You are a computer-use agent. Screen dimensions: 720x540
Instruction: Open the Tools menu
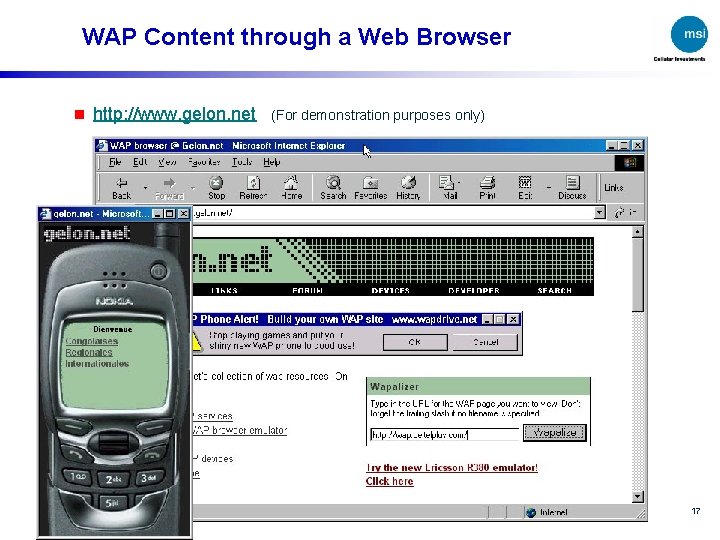pos(242,162)
